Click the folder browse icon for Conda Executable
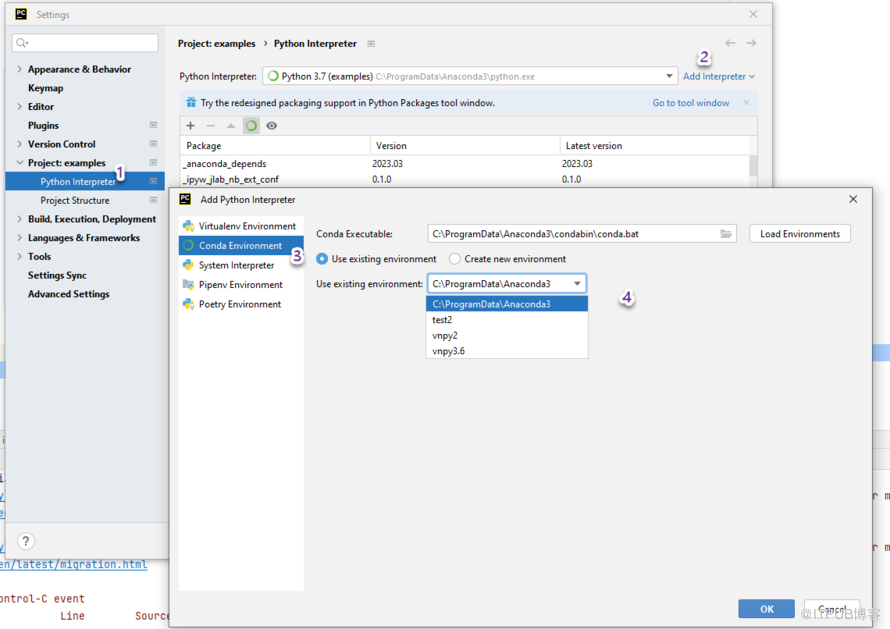Viewport: 890px width, 629px height. (726, 234)
